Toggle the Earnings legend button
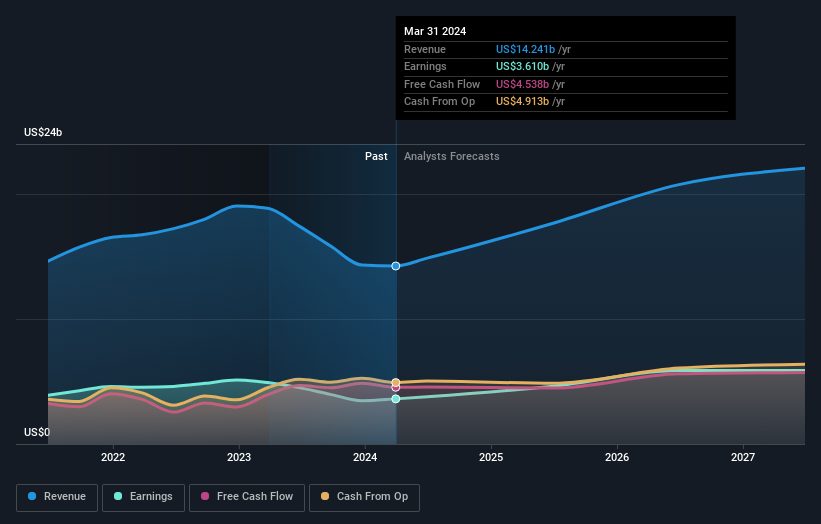This screenshot has height=524, width=821. pos(143,497)
